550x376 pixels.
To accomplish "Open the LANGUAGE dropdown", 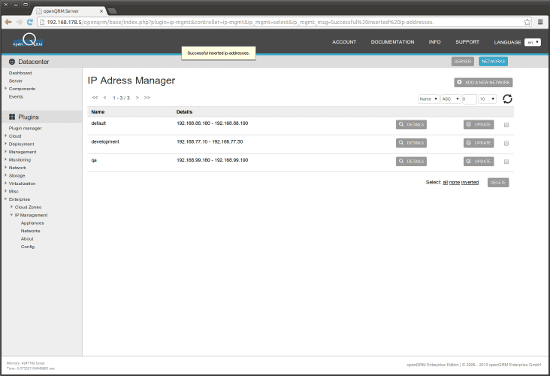I will tap(532, 42).
